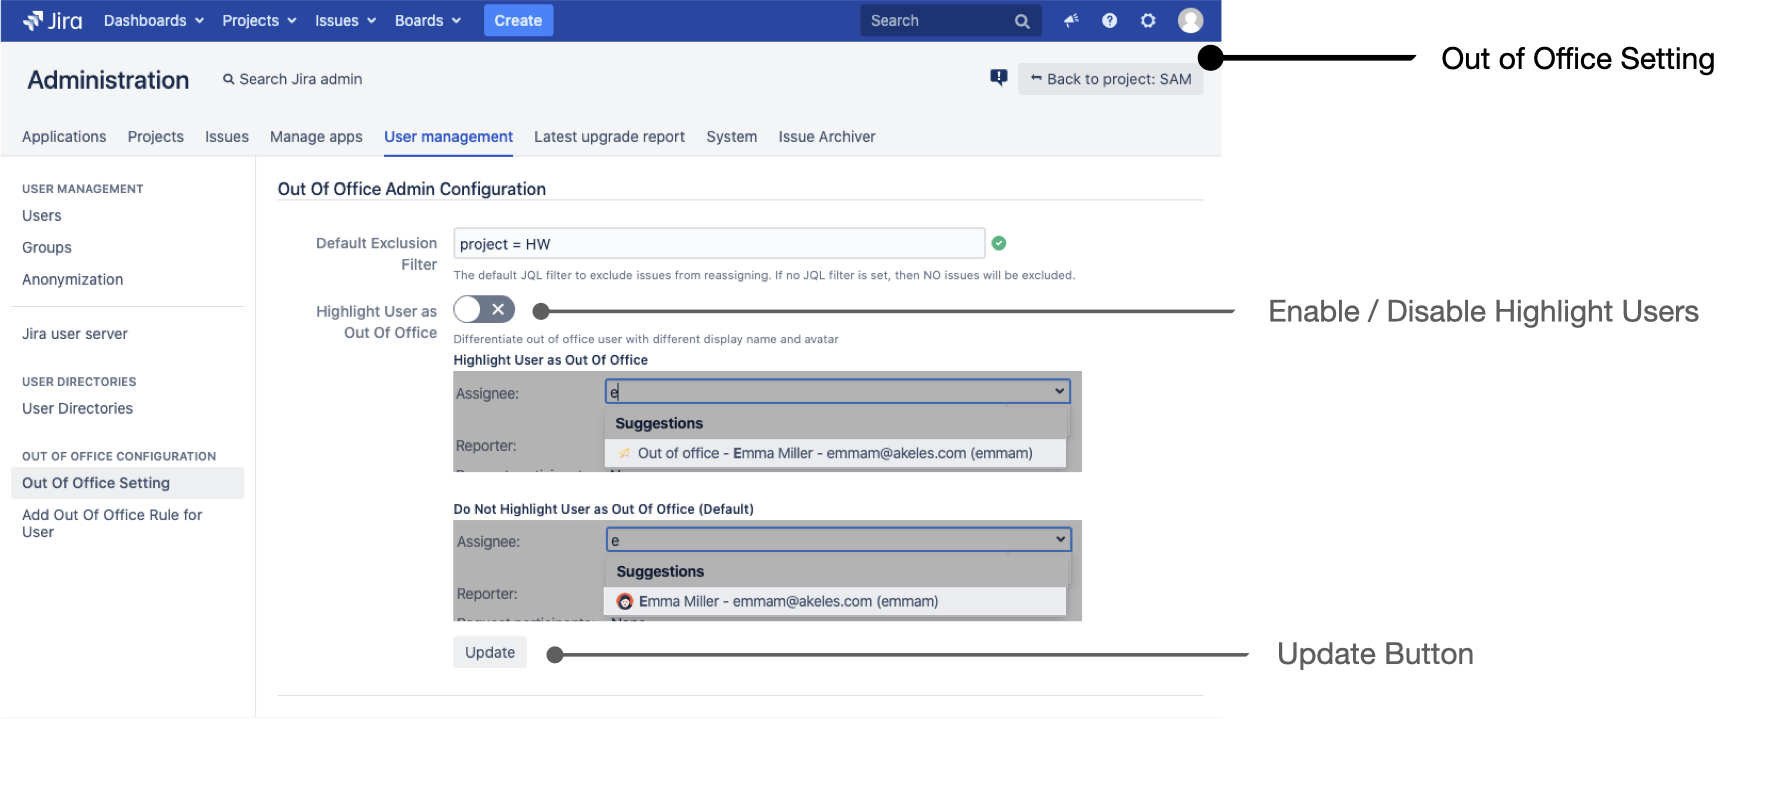Expand the Dashboards dropdown menu
The image size is (1768, 797).
point(153,21)
